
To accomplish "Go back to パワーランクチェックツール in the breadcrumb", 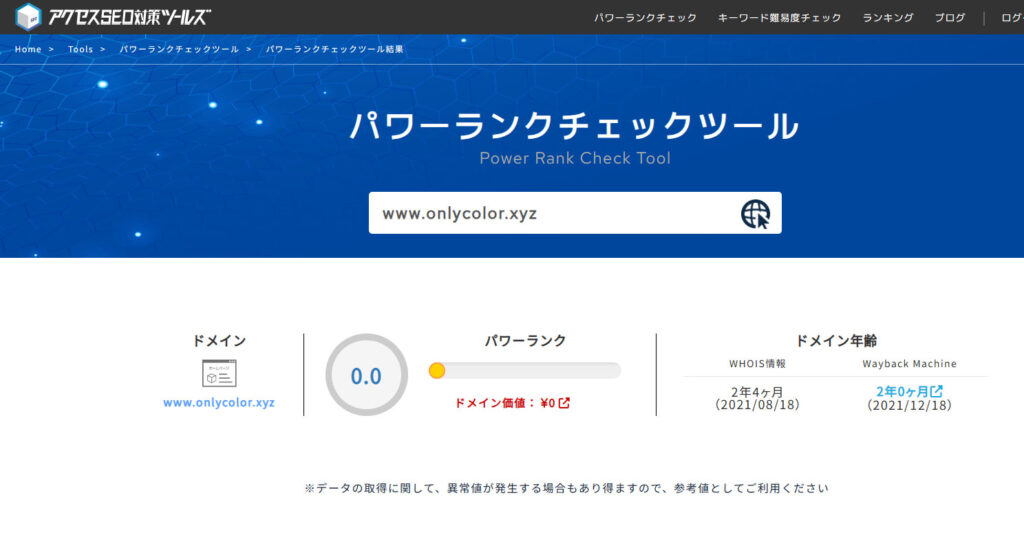I will (179, 49).
